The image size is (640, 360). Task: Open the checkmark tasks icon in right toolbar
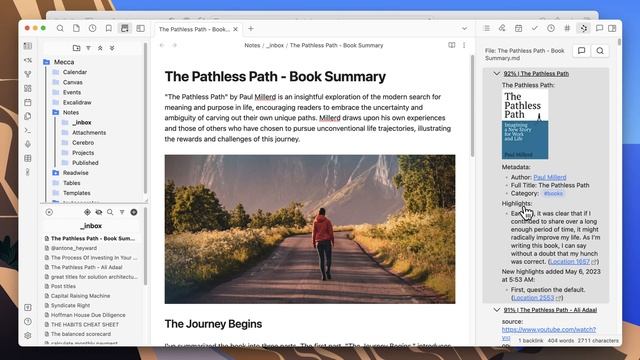pos(535,28)
